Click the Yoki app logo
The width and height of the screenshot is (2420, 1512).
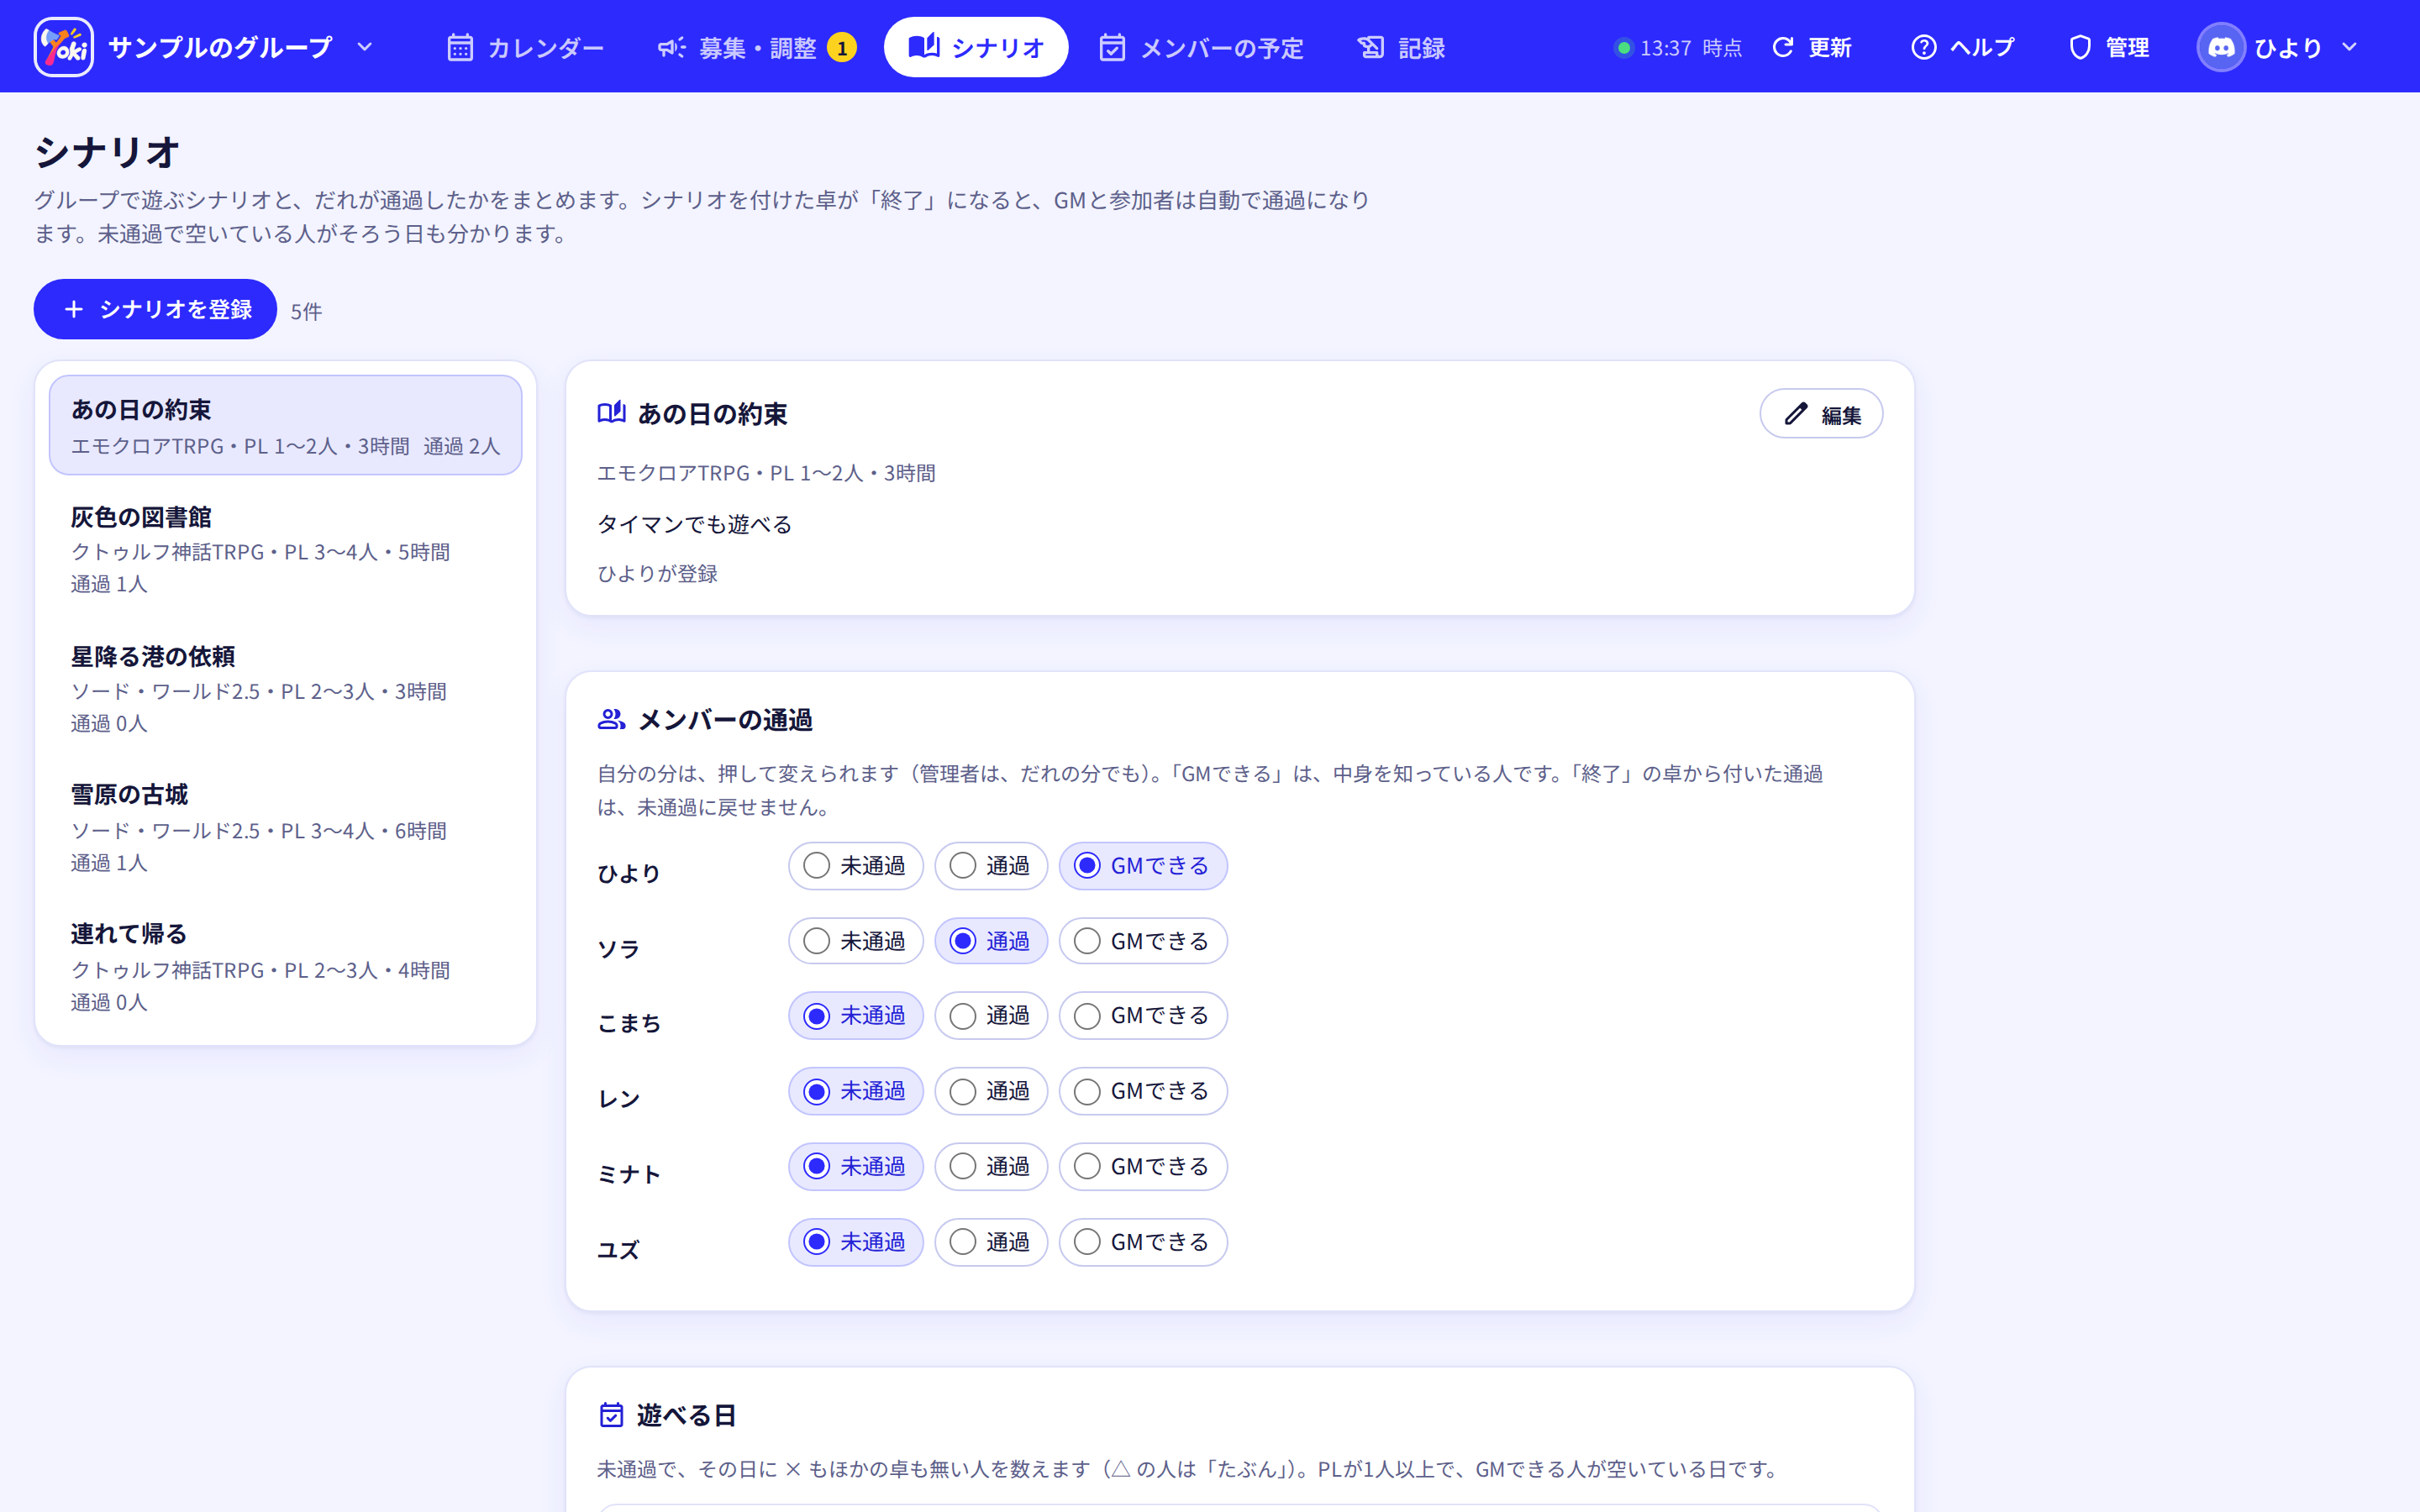click(x=64, y=47)
